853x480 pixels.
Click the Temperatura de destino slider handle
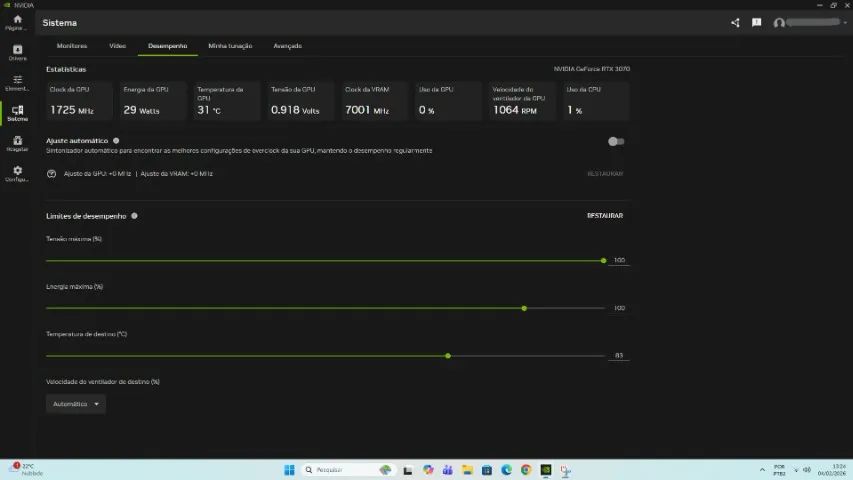tap(448, 356)
